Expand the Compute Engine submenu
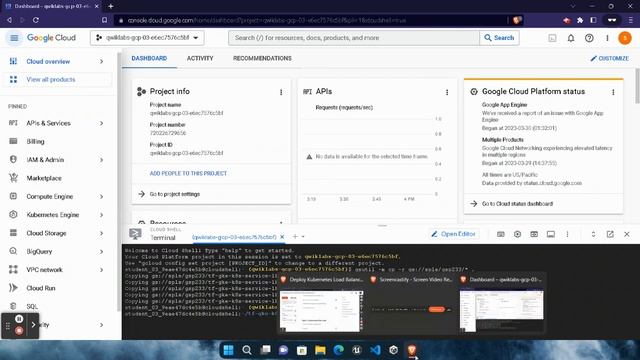Screen dimensions: 640x360 tap(101, 197)
